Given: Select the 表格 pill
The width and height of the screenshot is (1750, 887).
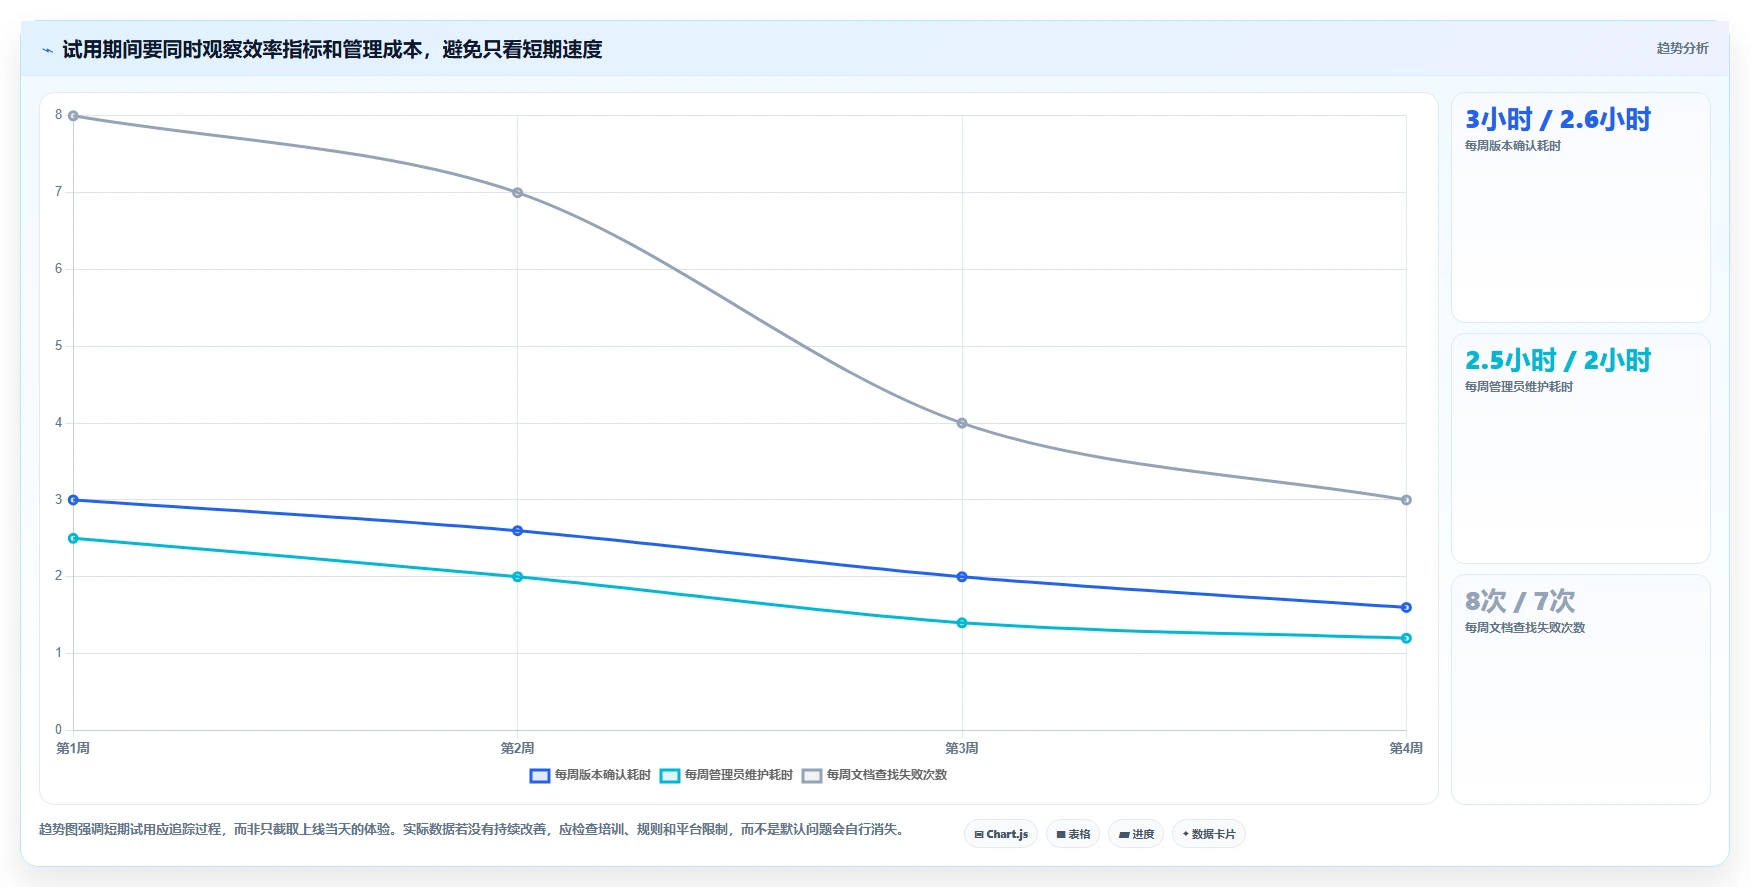Looking at the screenshot, I should click(x=1073, y=834).
